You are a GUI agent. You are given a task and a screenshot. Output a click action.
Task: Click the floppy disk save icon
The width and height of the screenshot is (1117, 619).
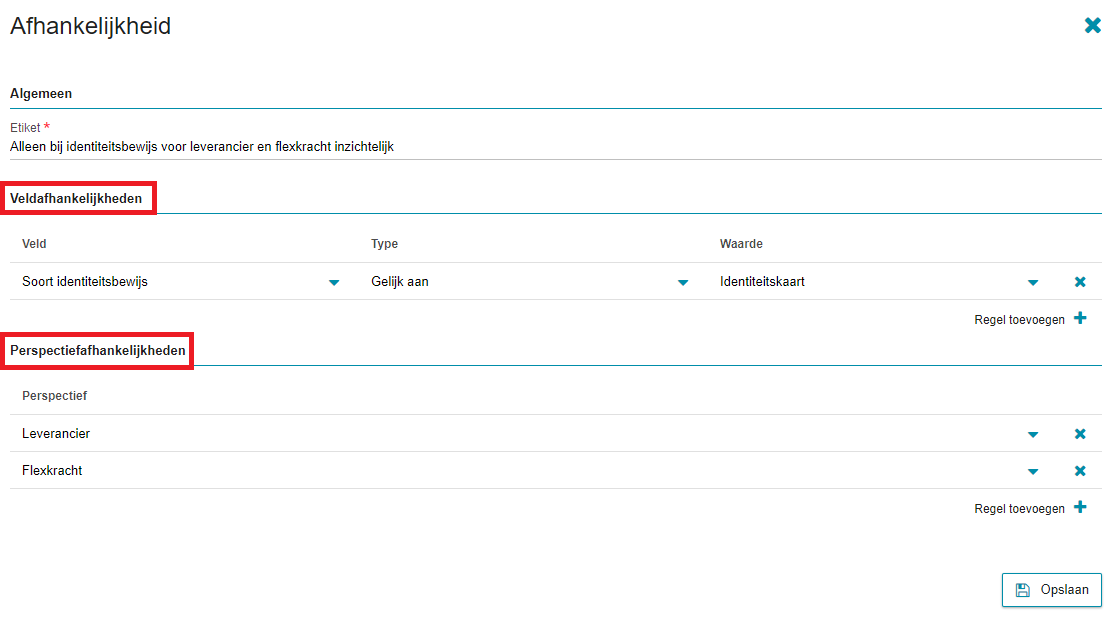click(1022, 590)
